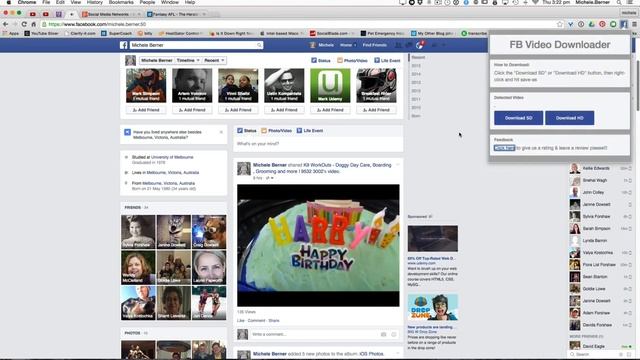Screen dimensions: 640x360
Task: Play the Happy Birthday cake video
Action: coord(318,245)
